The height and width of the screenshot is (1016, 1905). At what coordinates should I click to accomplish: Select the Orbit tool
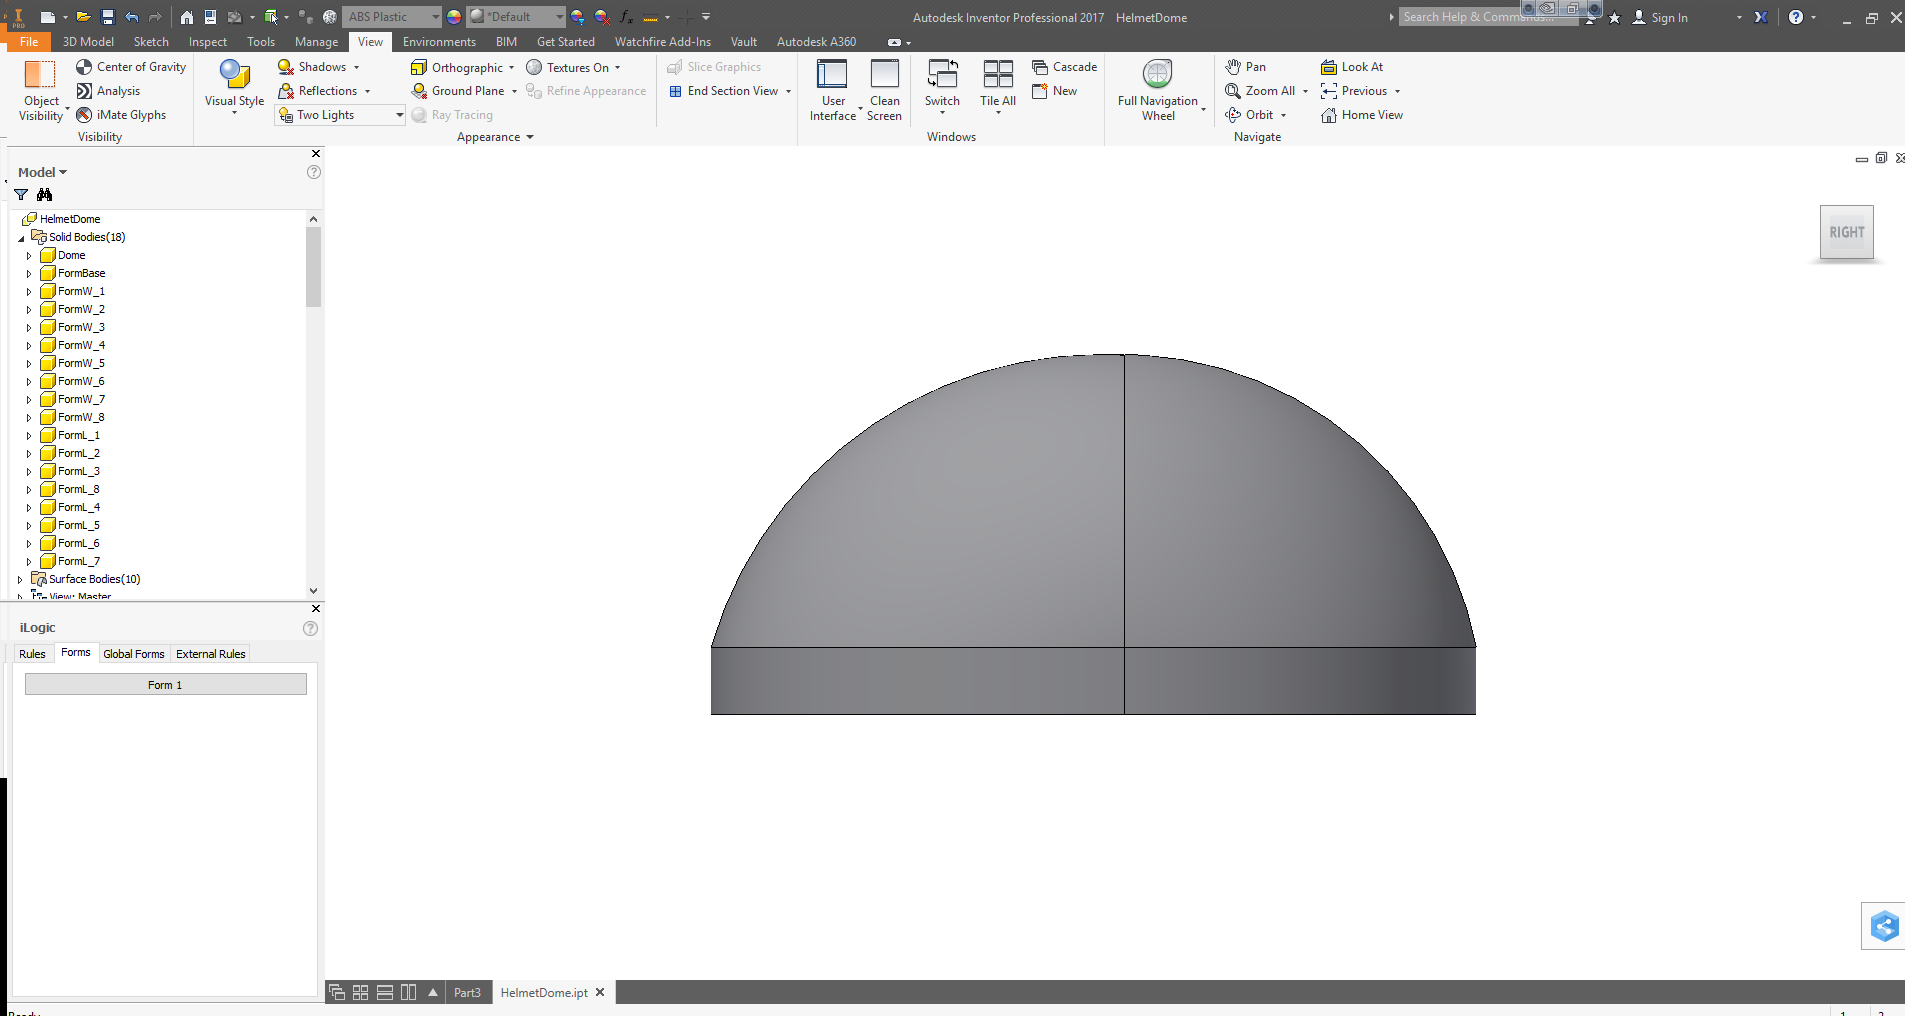[1249, 115]
